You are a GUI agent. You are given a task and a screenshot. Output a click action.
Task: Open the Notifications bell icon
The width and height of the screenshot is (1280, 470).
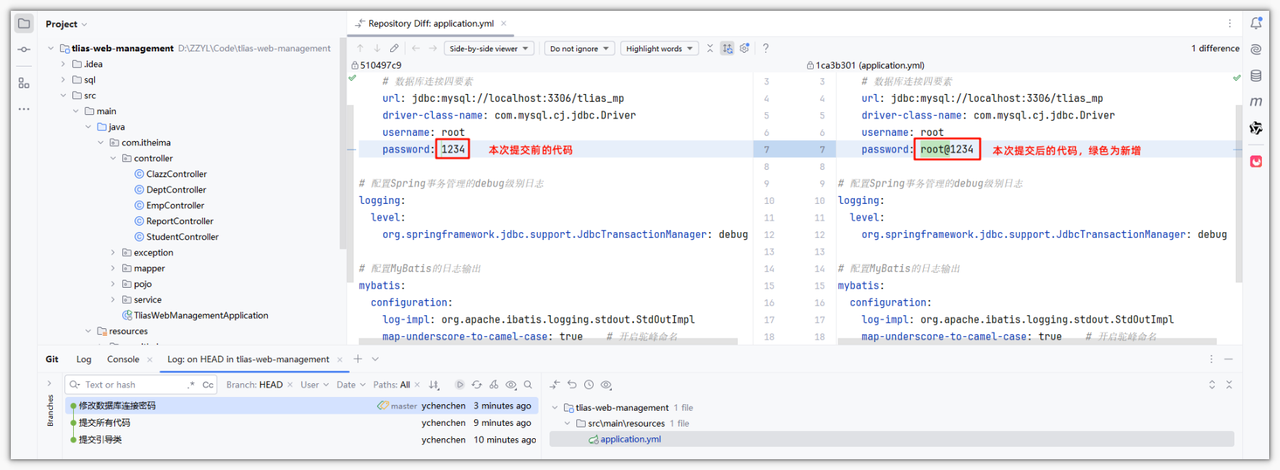click(1256, 23)
